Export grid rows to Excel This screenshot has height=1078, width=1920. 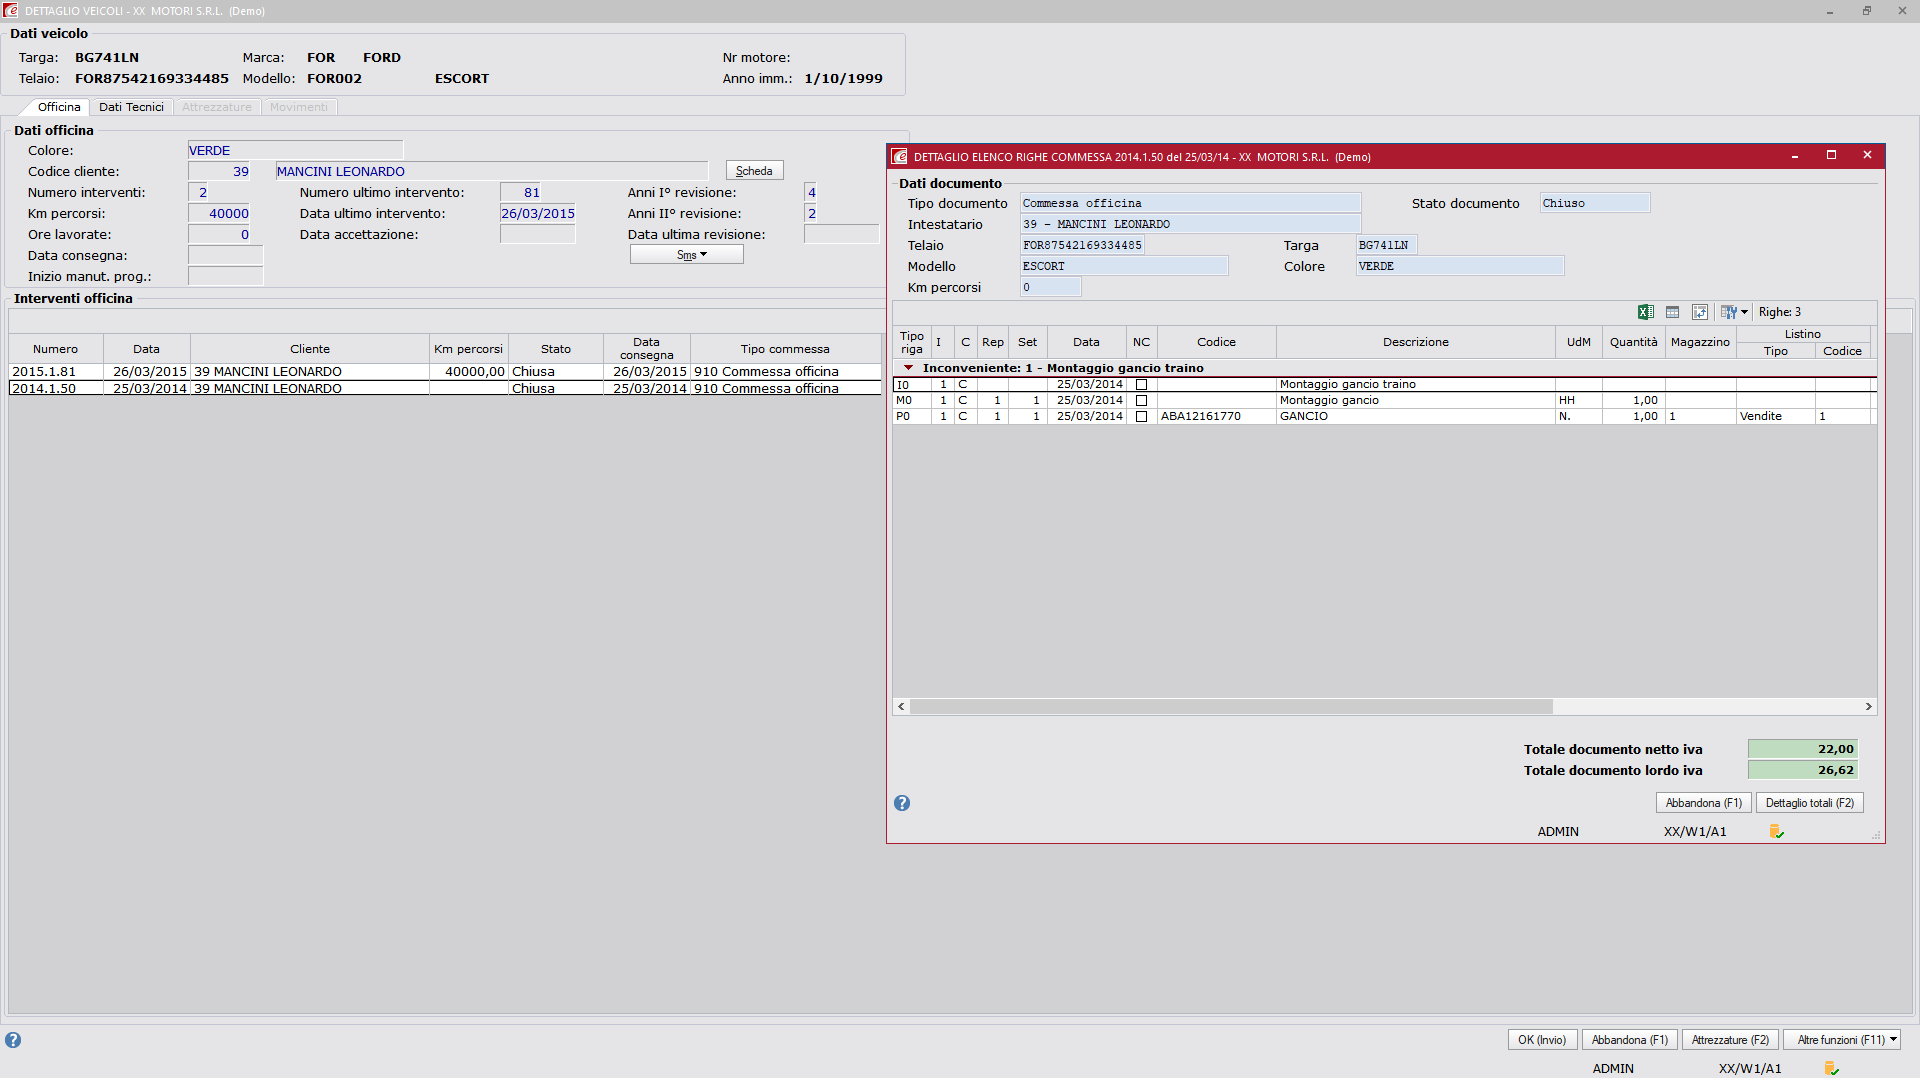coord(1645,312)
